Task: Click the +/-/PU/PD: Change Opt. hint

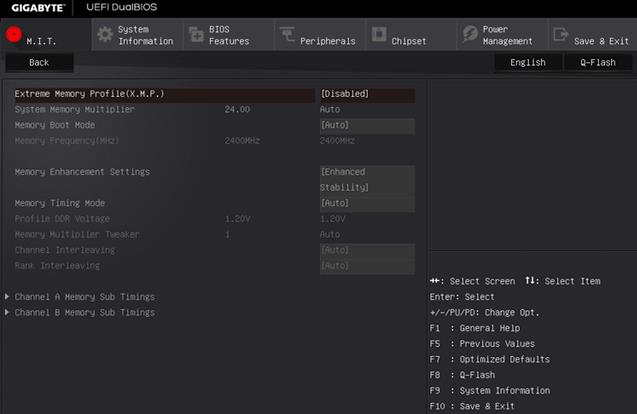Action: pyautogui.click(x=484, y=313)
